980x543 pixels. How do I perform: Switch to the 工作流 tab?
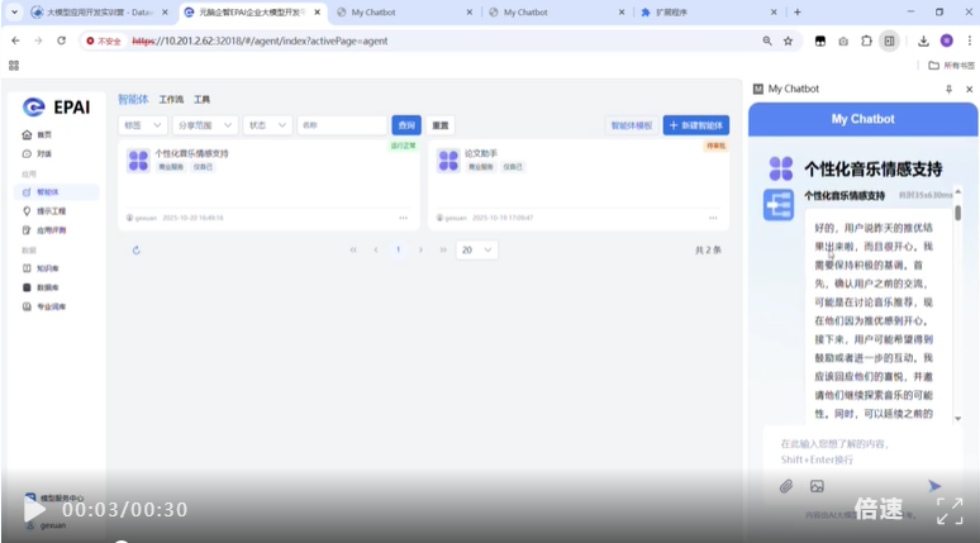(171, 100)
